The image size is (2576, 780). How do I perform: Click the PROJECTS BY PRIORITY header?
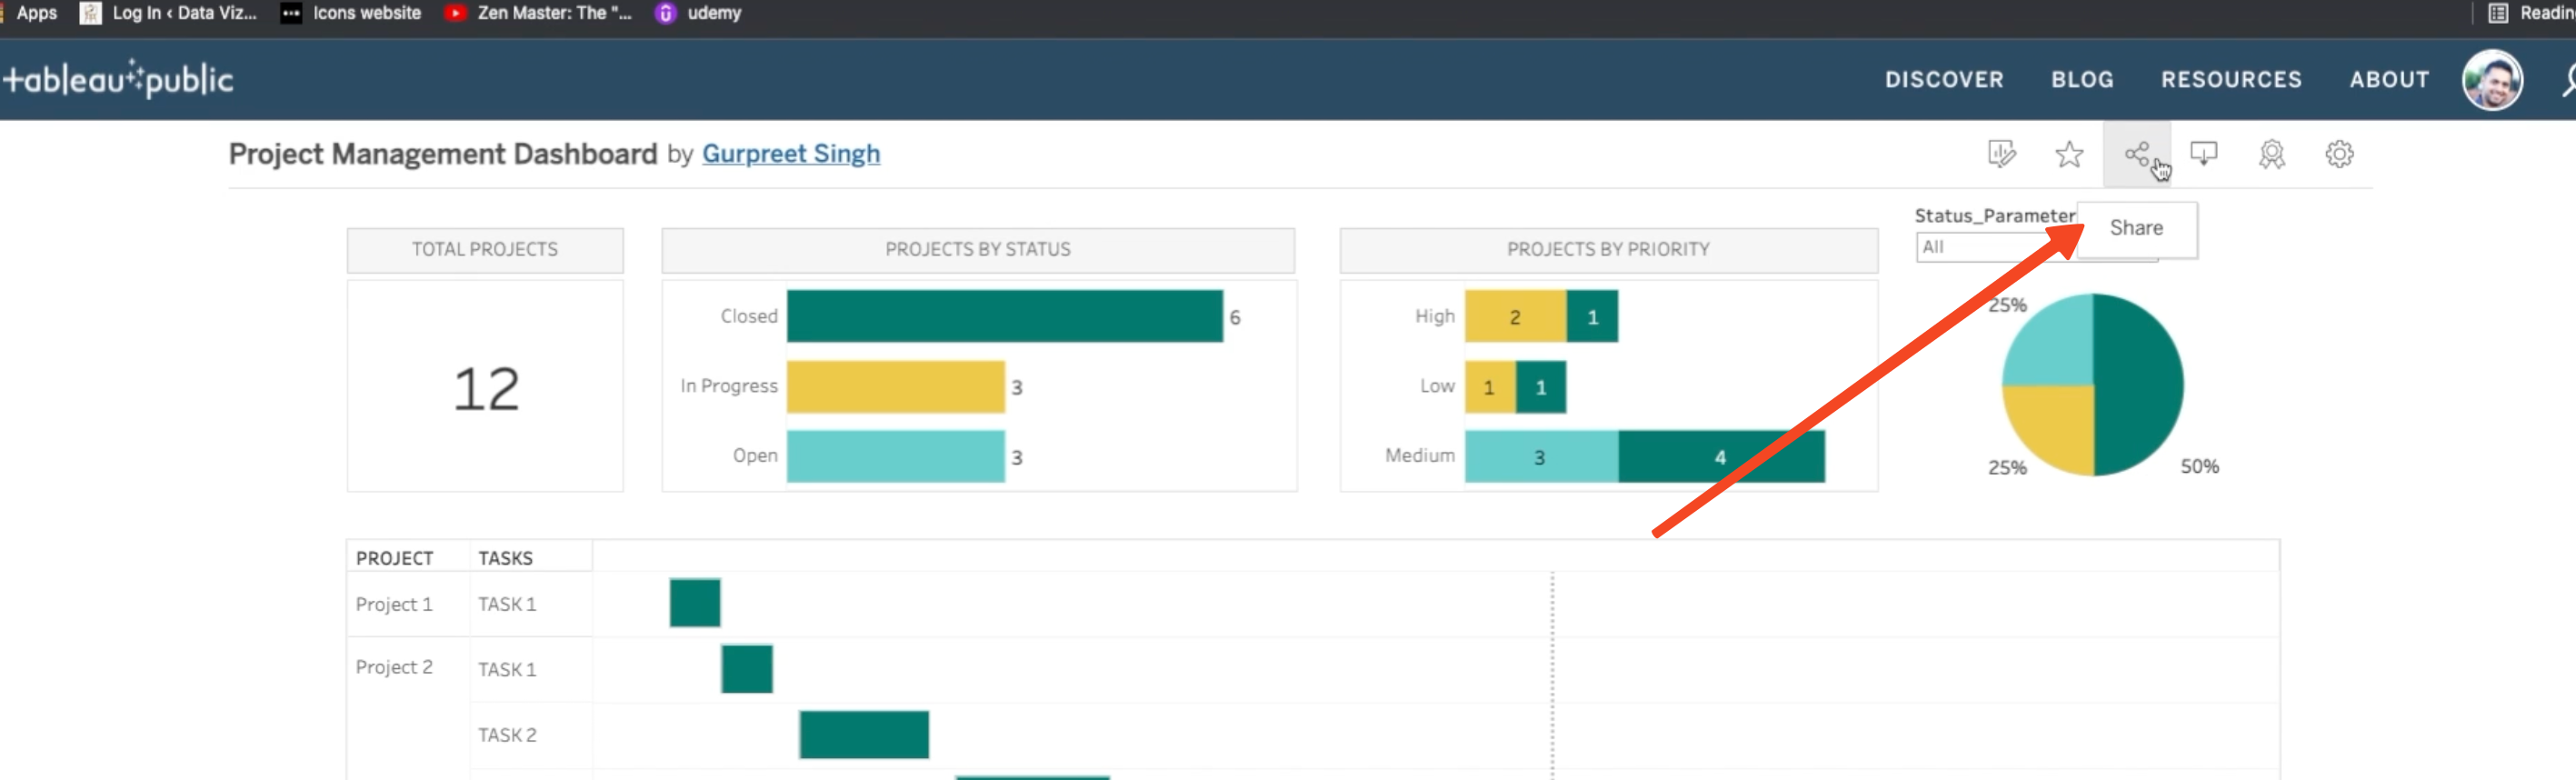1608,249
